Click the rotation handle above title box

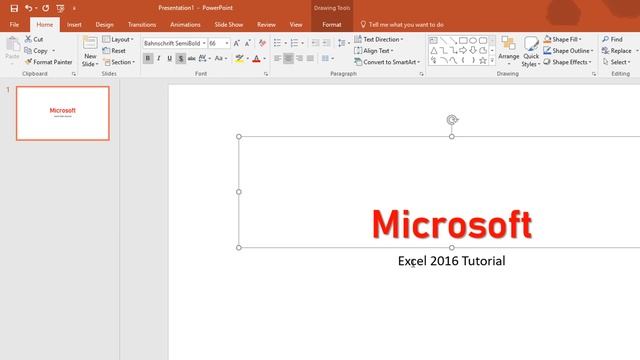pyautogui.click(x=452, y=120)
